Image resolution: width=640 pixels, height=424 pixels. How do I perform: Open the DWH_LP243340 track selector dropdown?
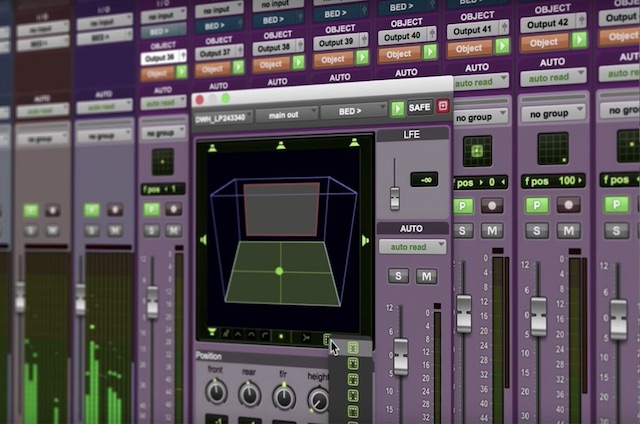click(223, 118)
